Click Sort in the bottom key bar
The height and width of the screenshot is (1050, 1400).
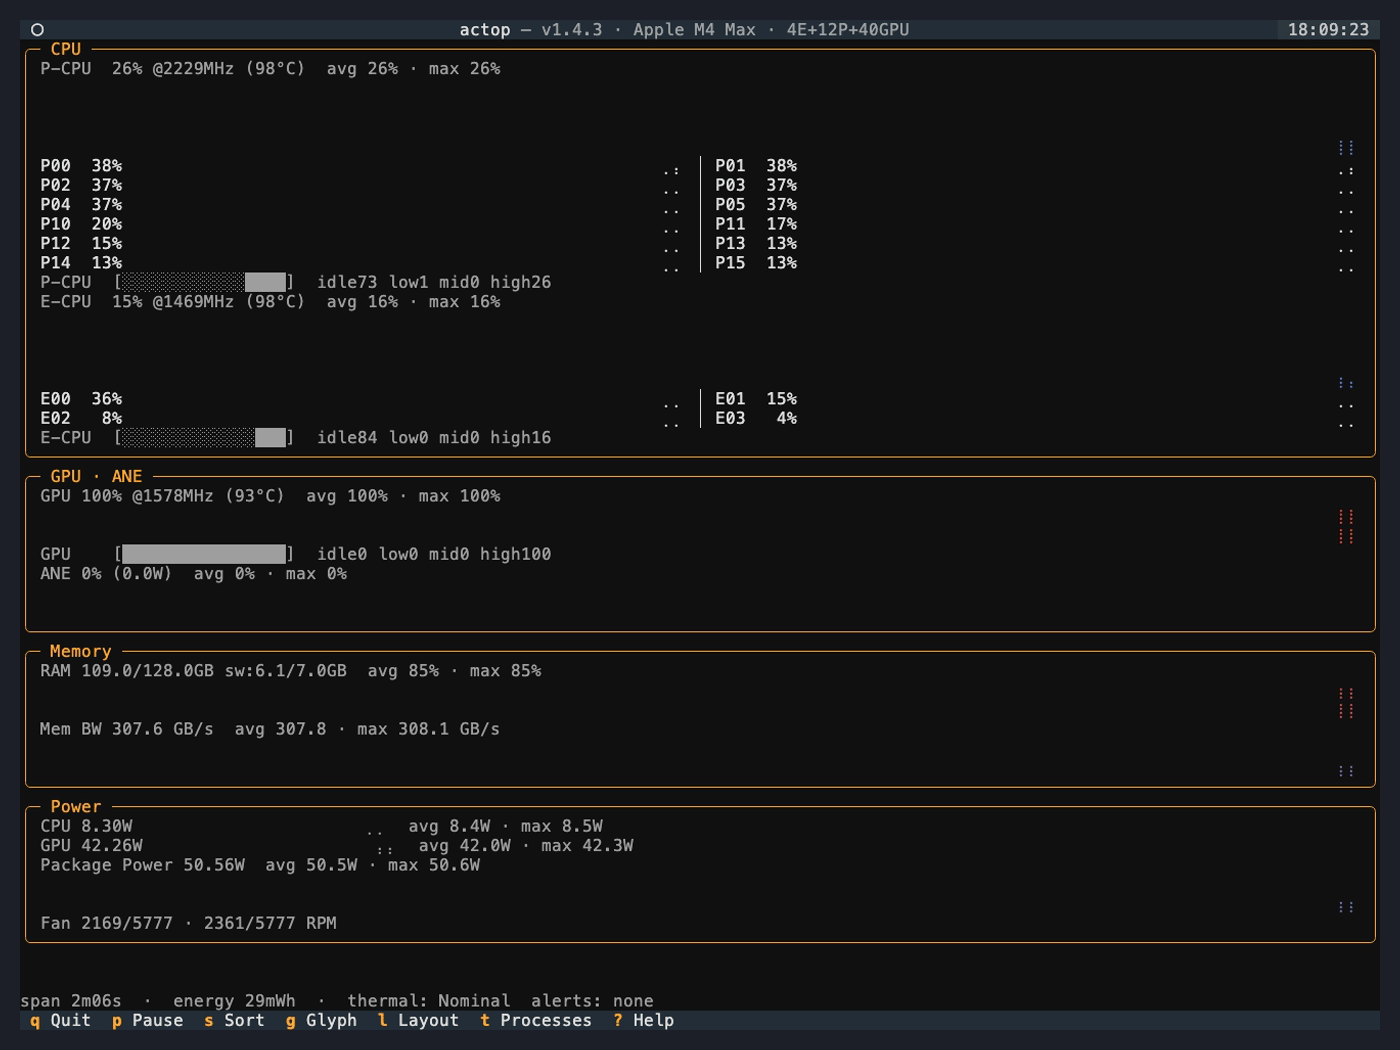point(234,1020)
